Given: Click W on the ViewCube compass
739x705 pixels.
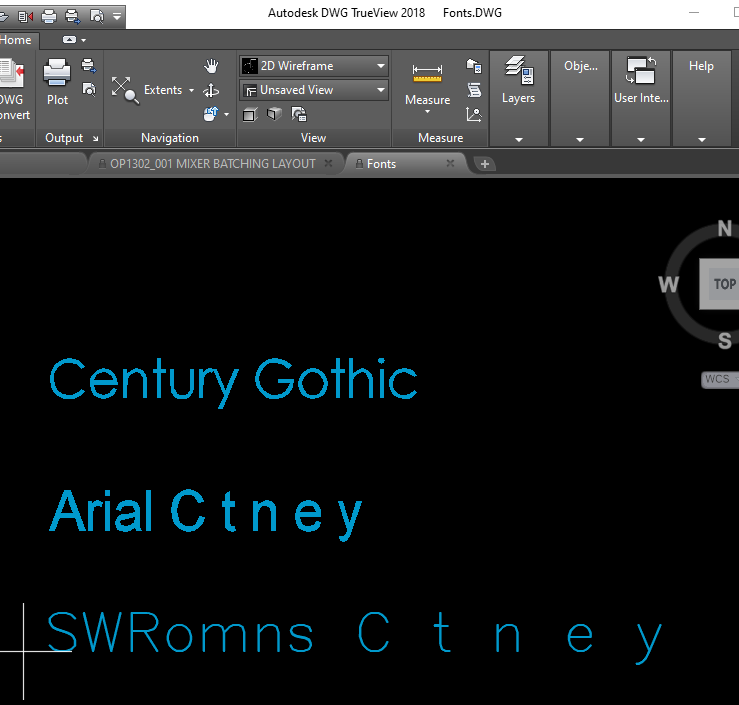Looking at the screenshot, I should (x=668, y=284).
